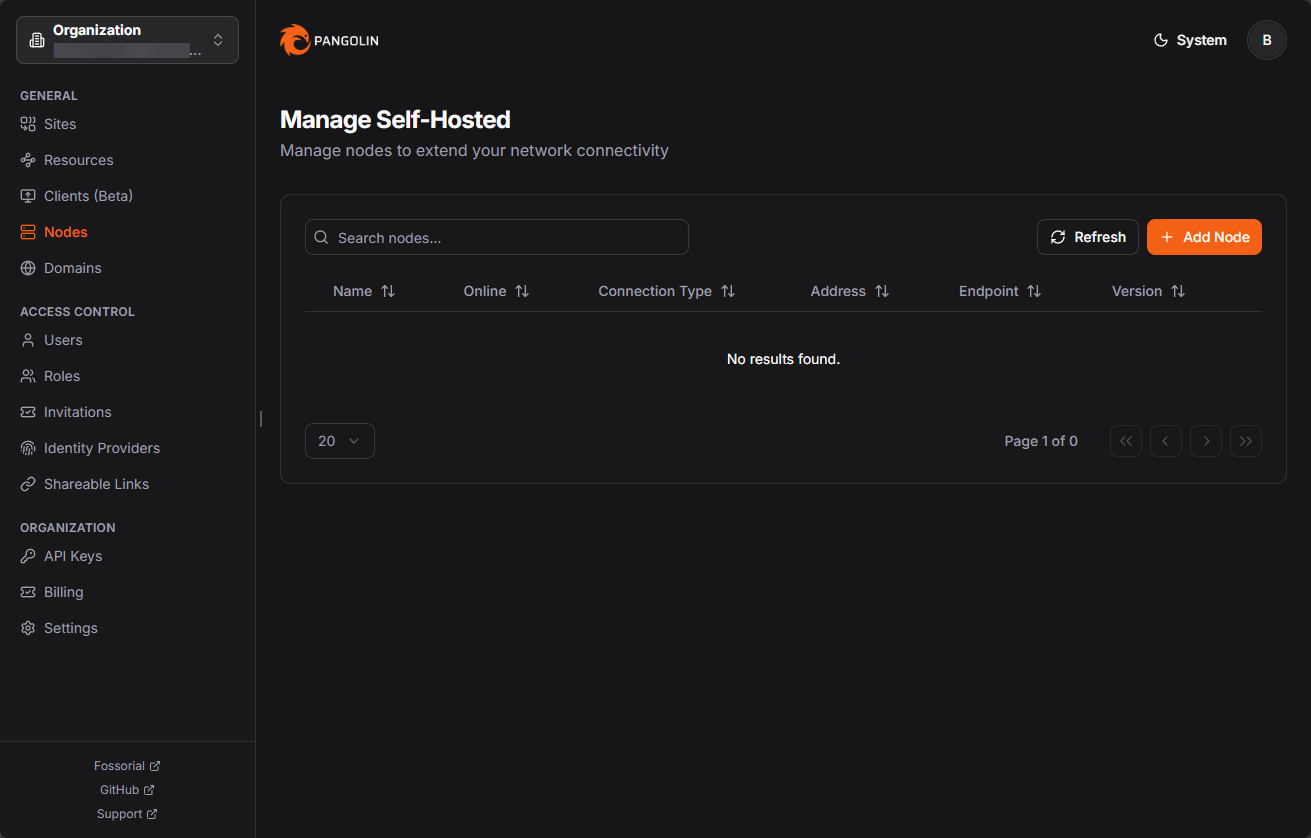1311x838 pixels.
Task: Sort the table by Address
Action: pos(849,291)
